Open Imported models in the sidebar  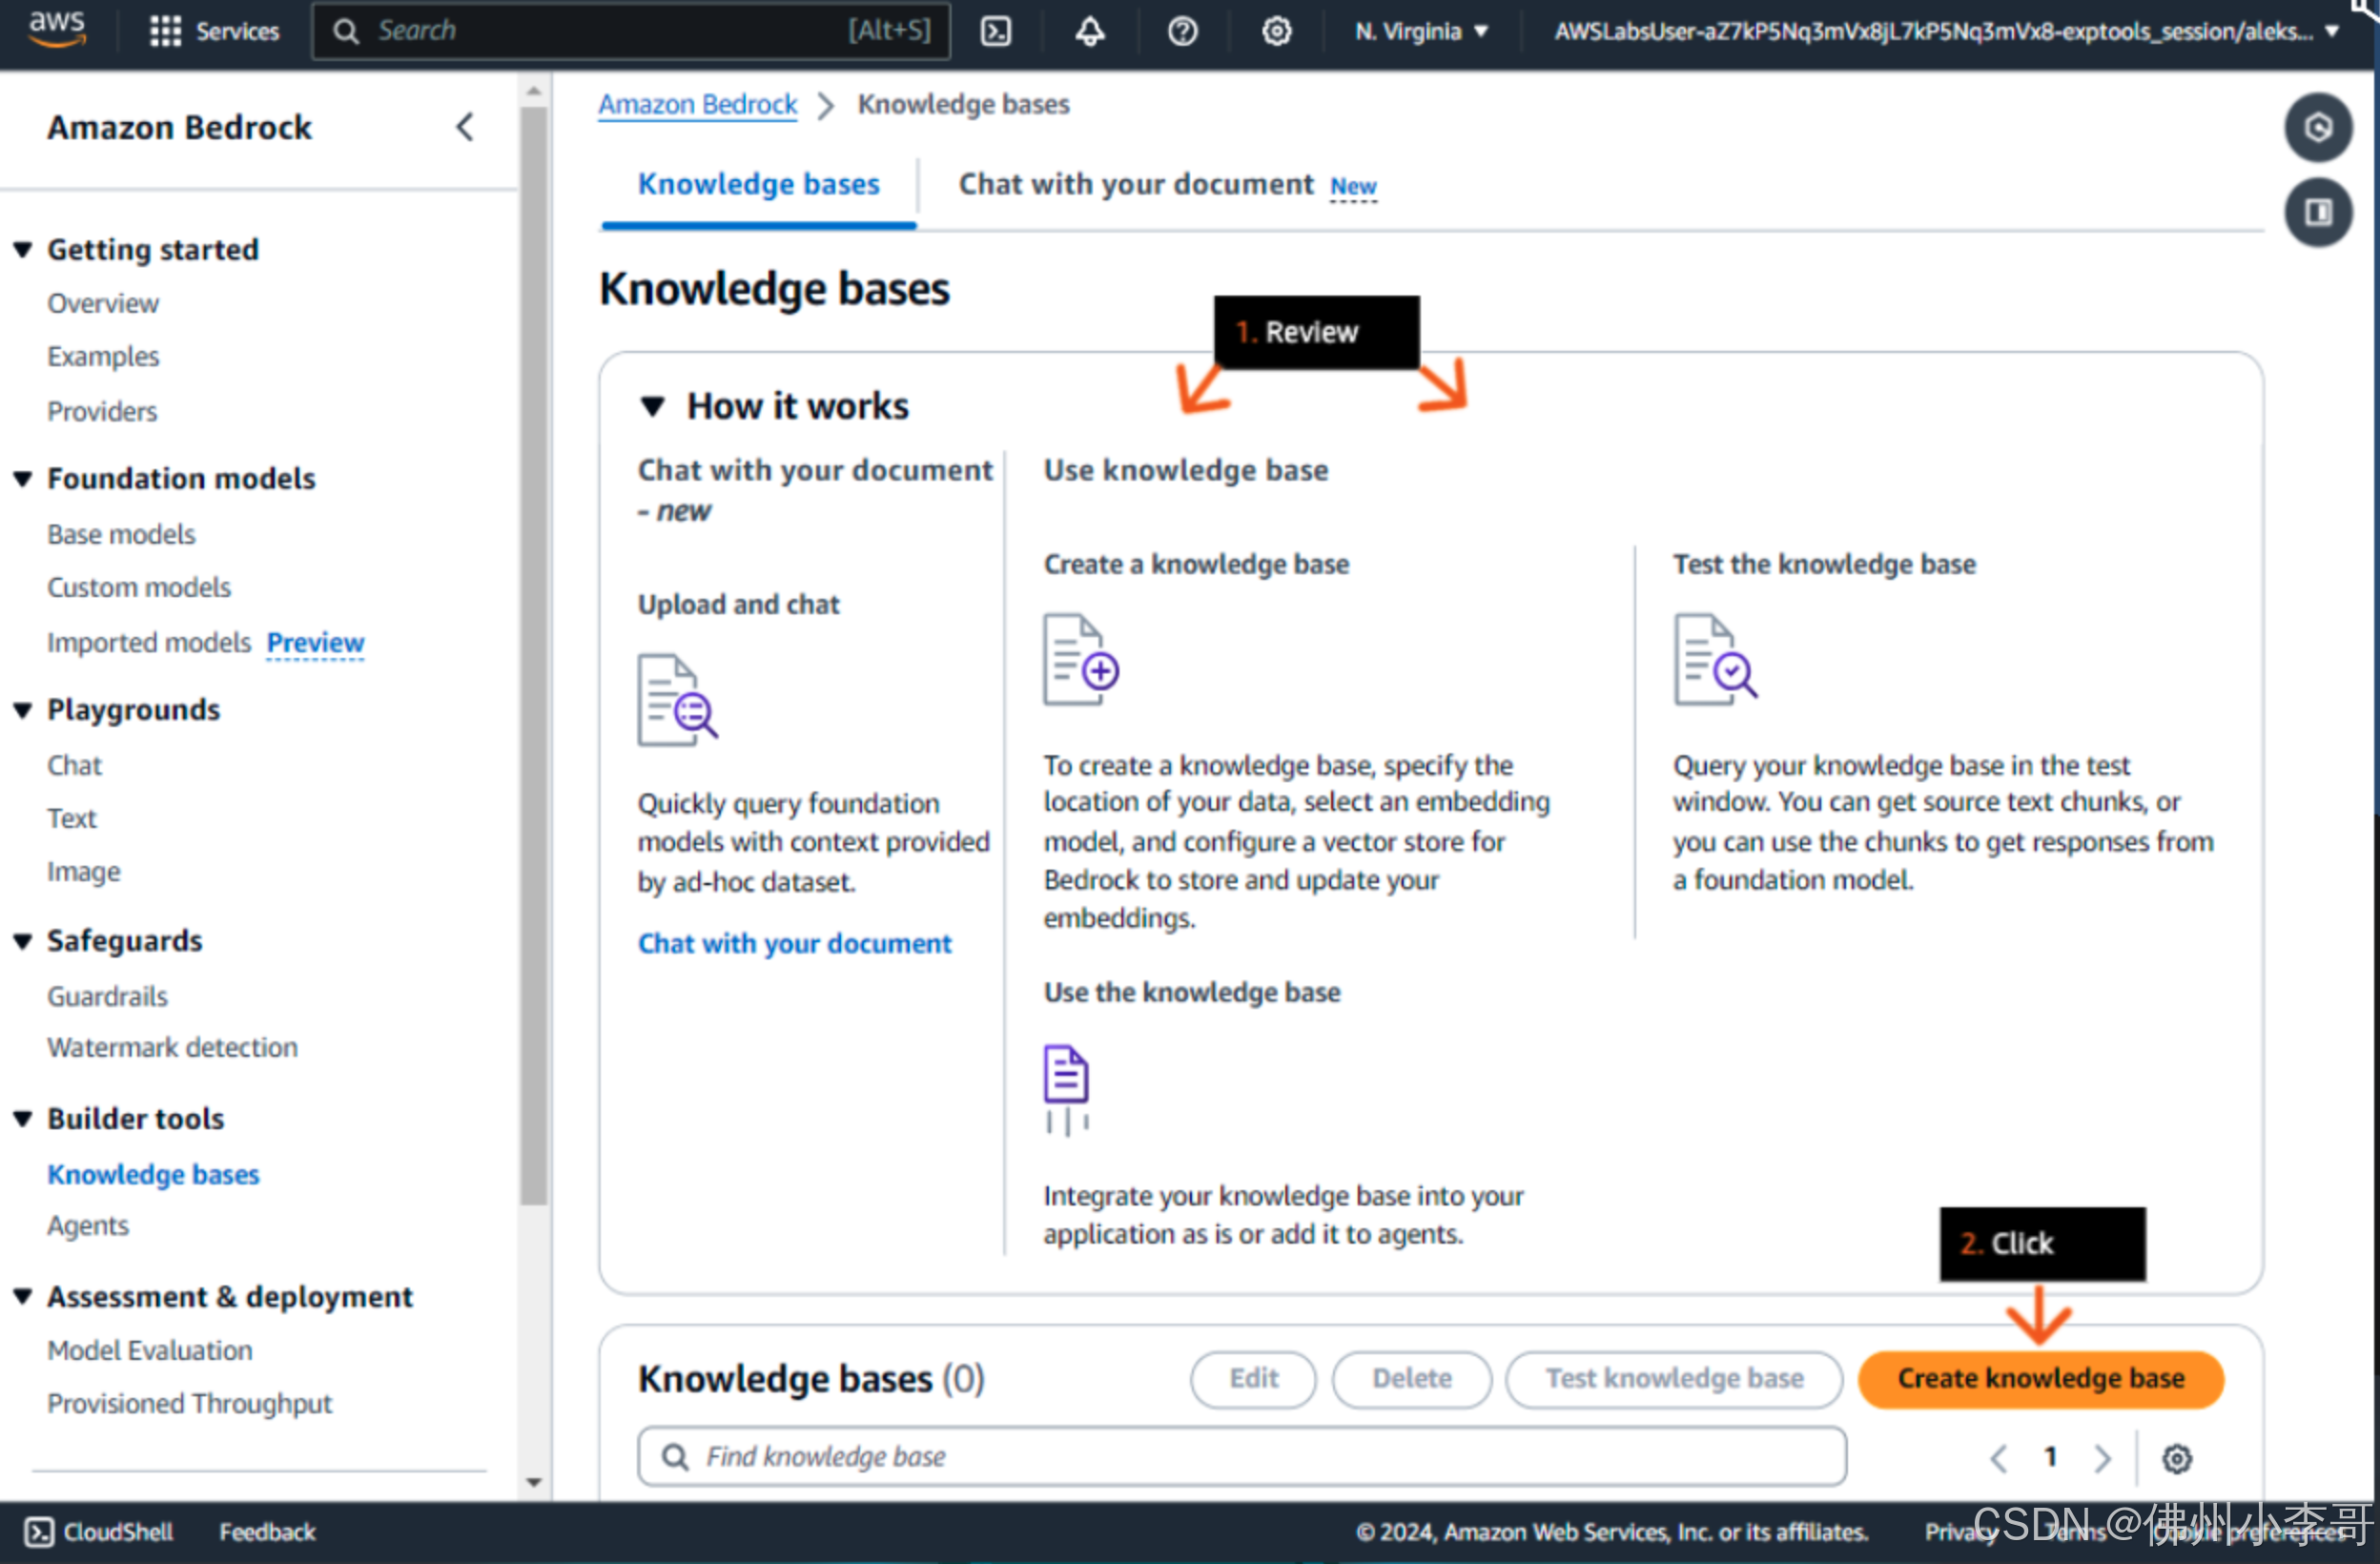(149, 642)
